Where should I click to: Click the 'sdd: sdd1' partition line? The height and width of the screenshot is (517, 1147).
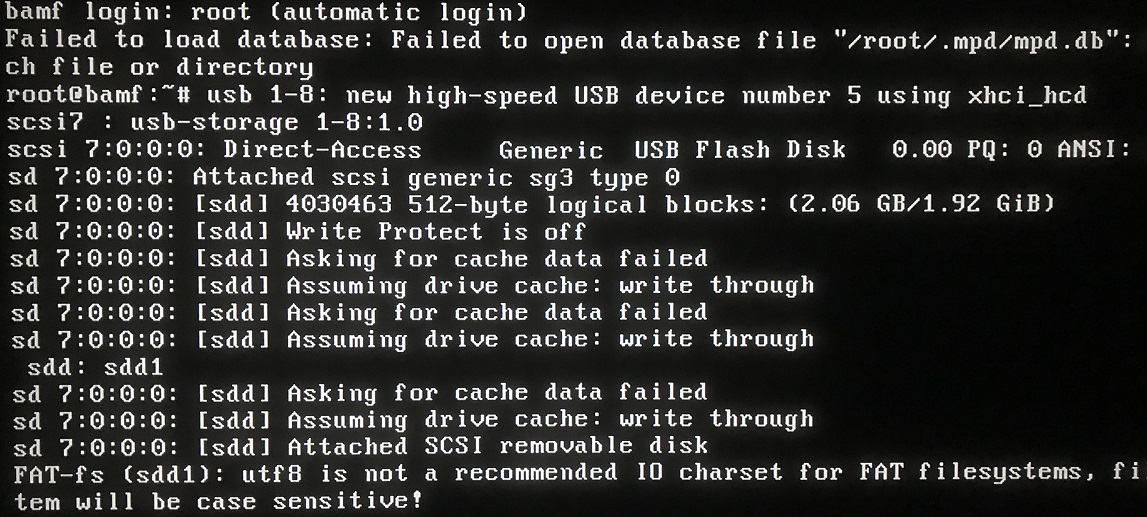click(x=95, y=366)
